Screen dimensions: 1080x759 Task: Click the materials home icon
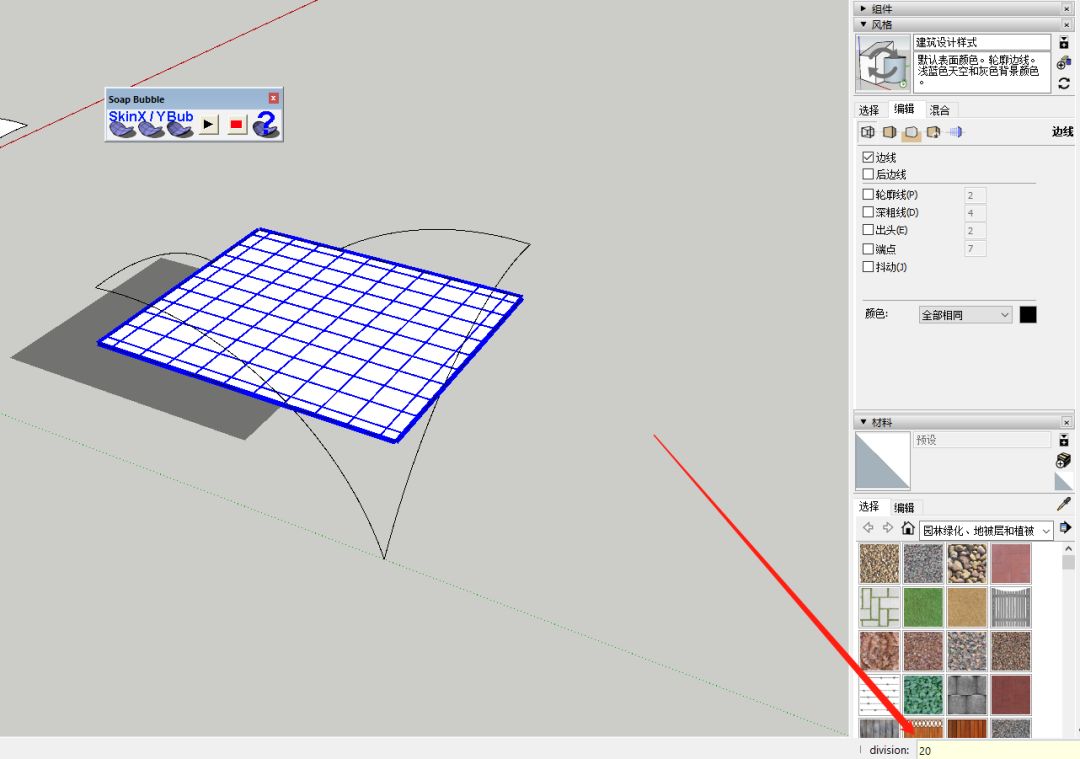click(x=908, y=528)
